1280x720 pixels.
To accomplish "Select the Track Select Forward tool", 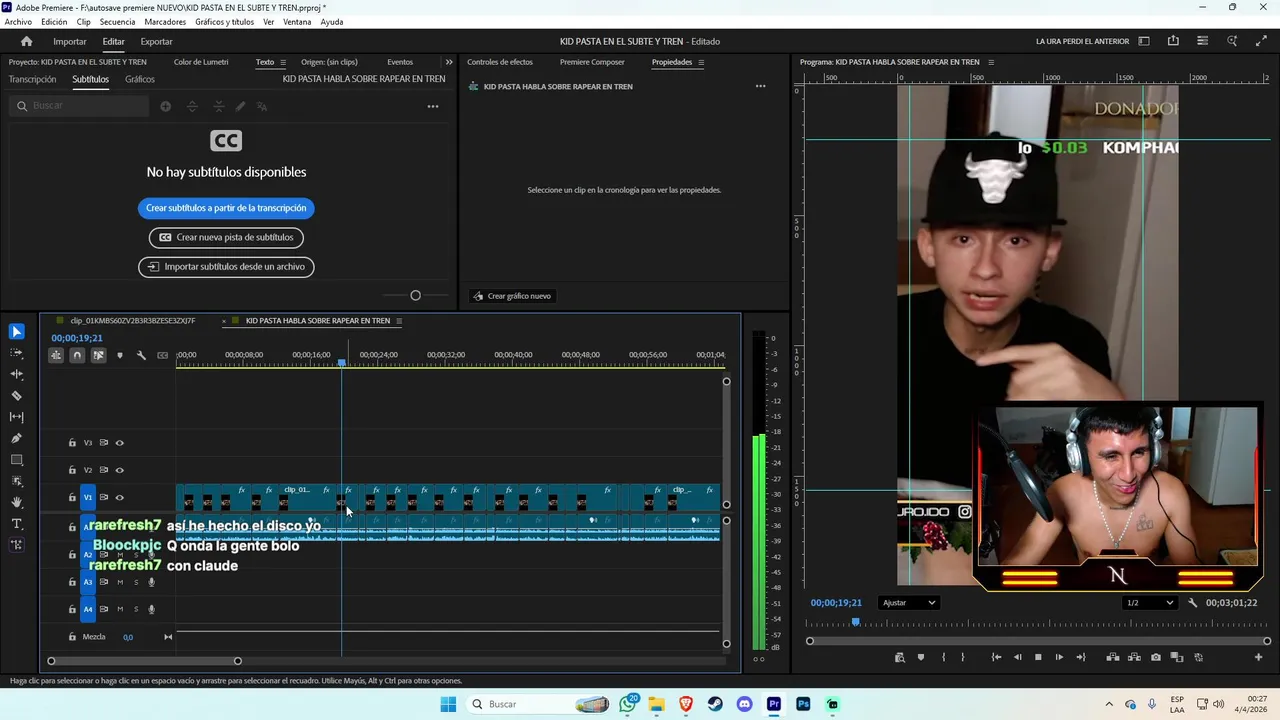I will [17, 353].
